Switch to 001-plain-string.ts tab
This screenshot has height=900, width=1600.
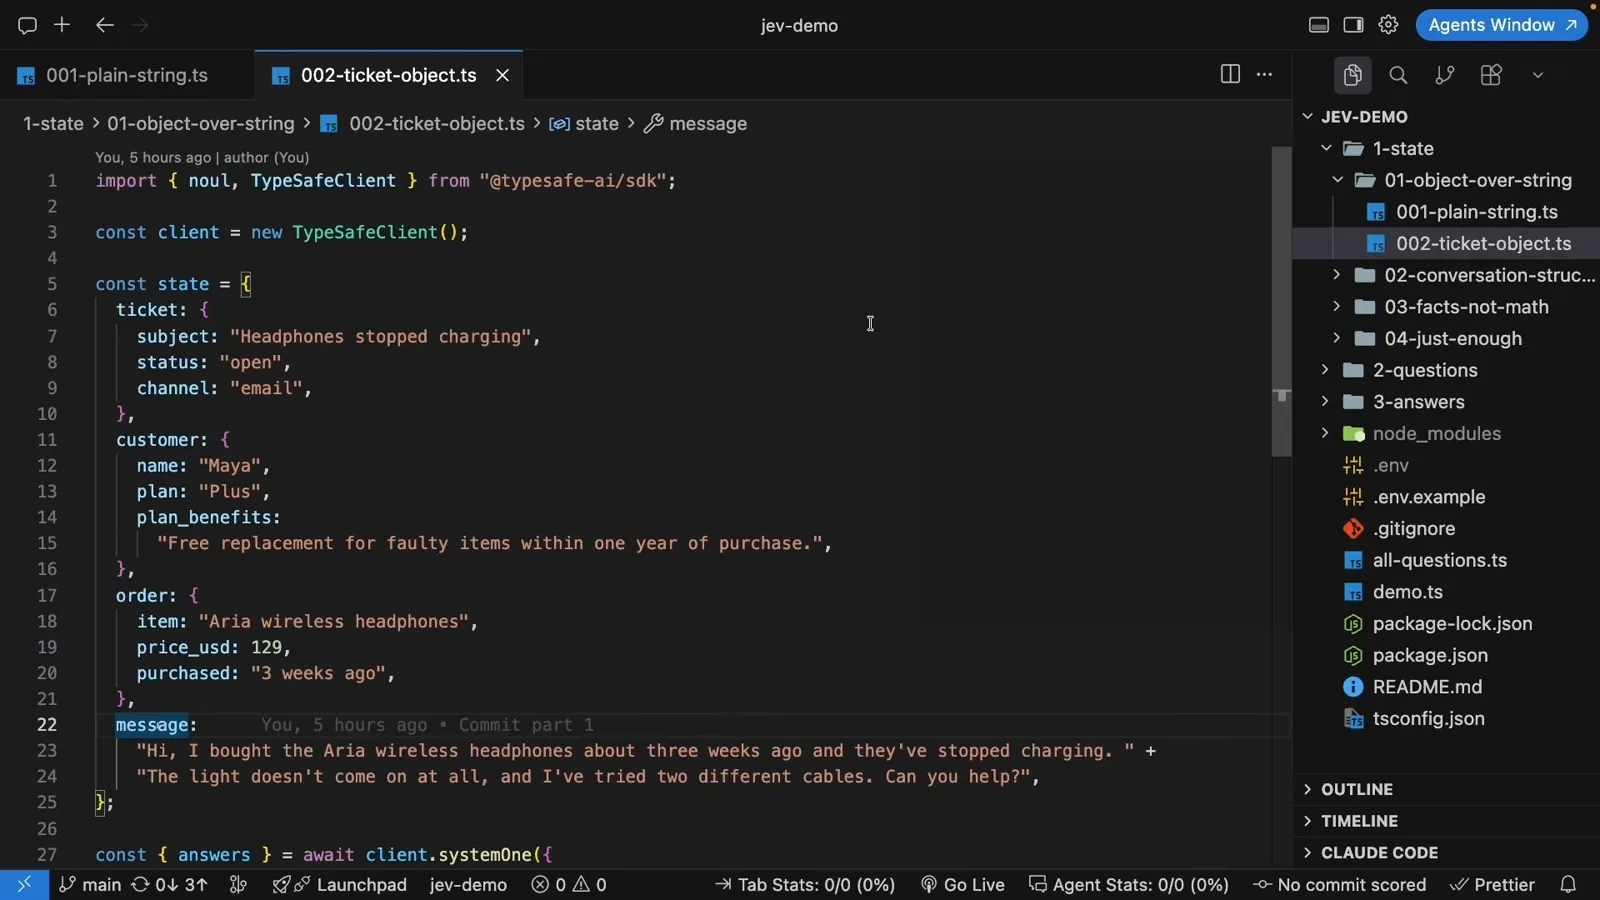pyautogui.click(x=127, y=75)
